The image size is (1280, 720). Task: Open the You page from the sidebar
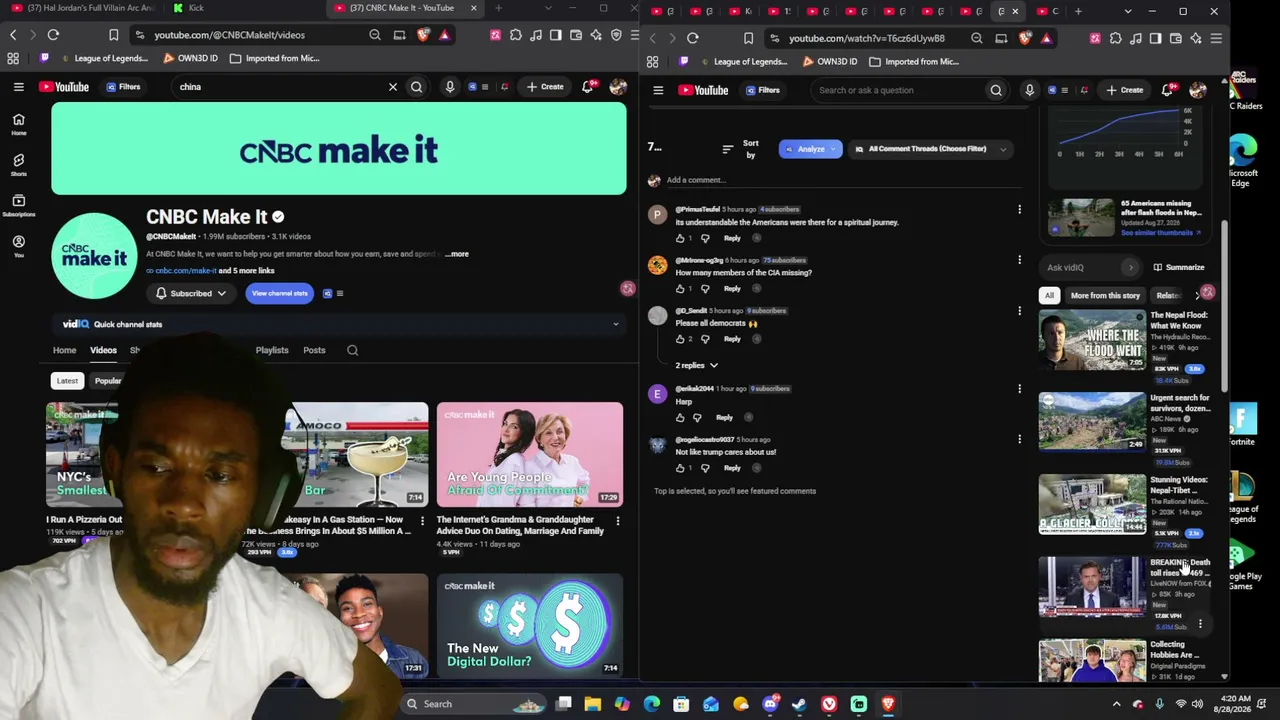click(x=18, y=246)
